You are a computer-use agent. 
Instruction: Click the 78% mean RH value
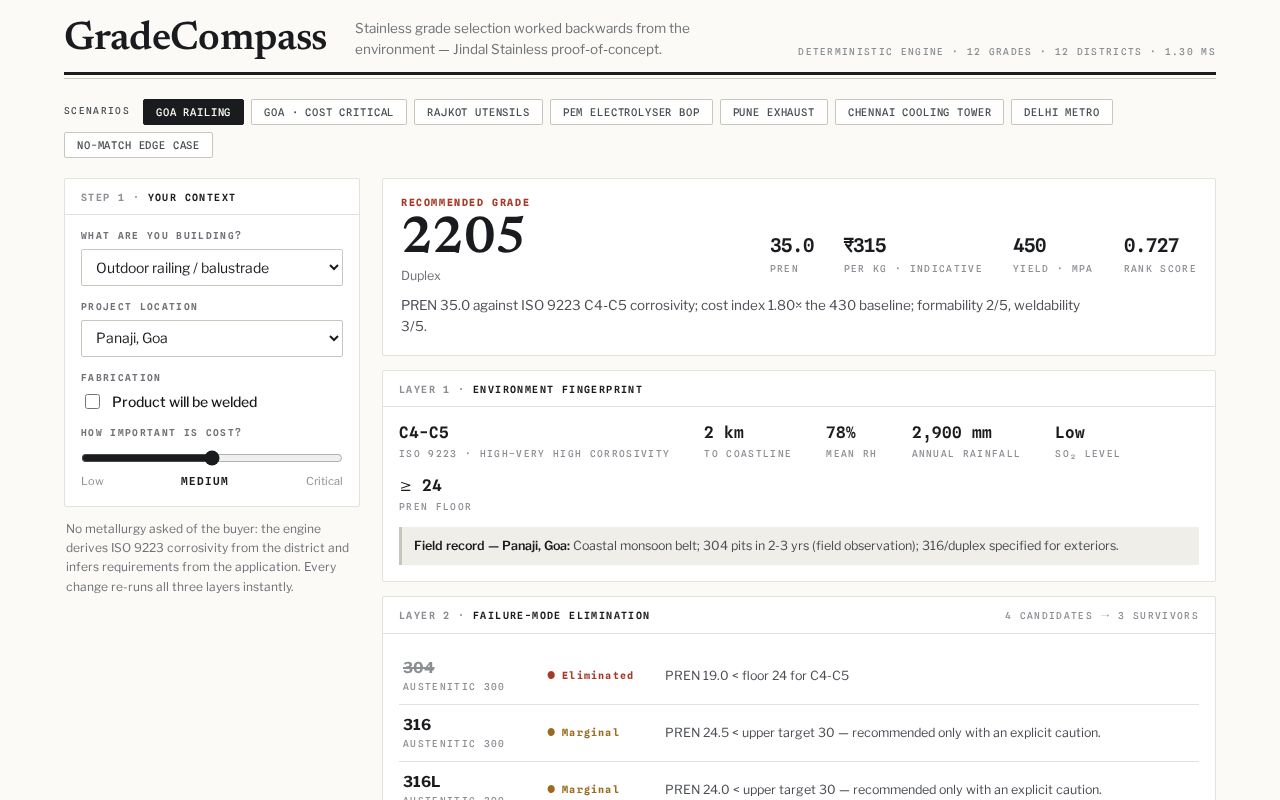click(x=841, y=432)
